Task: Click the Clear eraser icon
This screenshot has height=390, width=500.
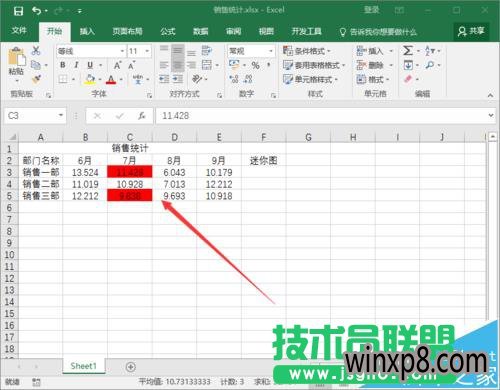Action: 408,79
